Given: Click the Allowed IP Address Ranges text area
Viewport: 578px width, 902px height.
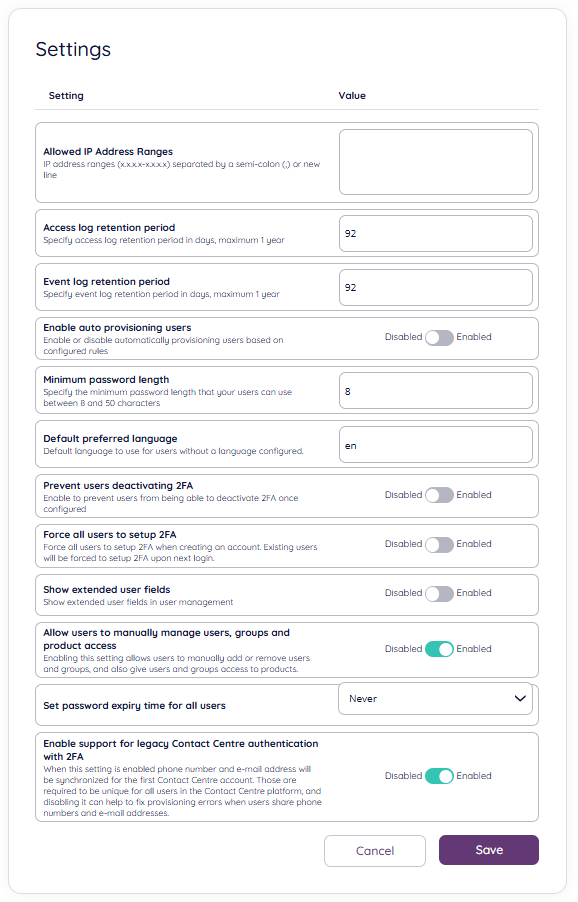Looking at the screenshot, I should pyautogui.click(x=435, y=162).
